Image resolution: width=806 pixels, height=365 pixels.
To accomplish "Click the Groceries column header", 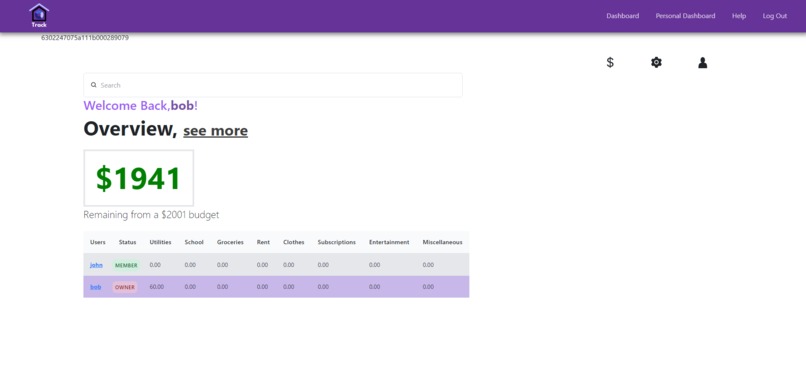I will [230, 242].
